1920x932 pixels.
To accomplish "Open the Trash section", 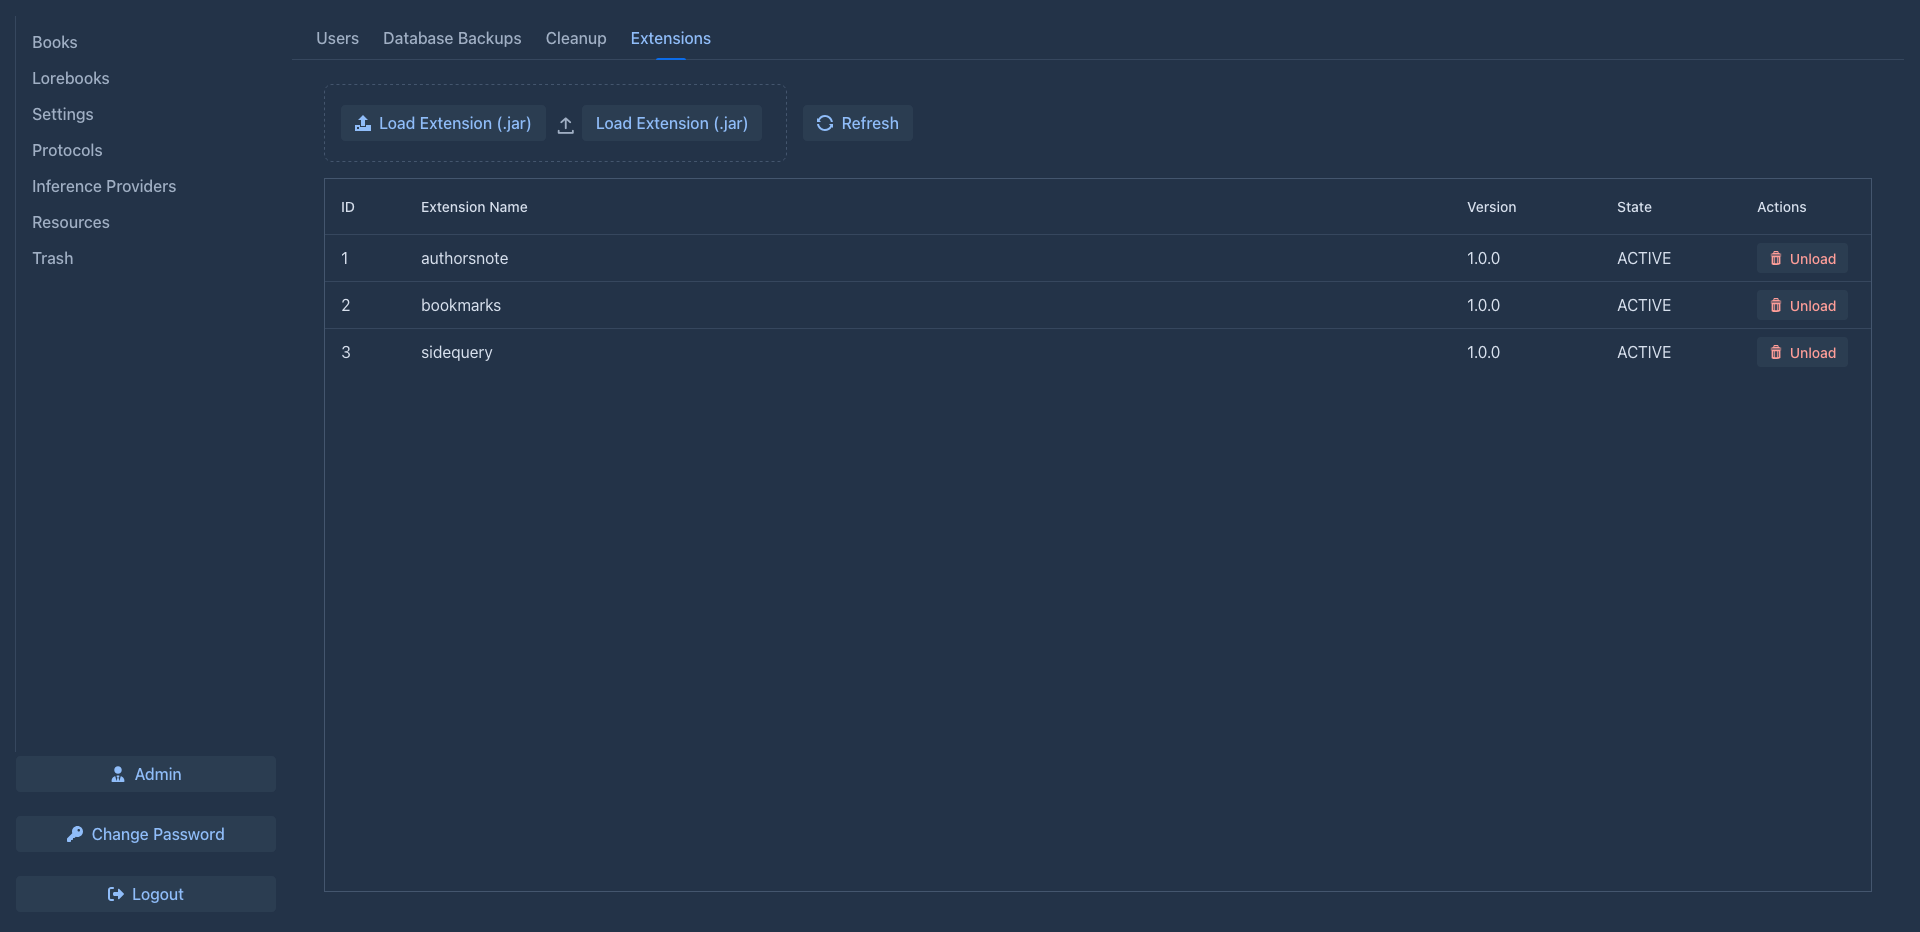I will 53,258.
